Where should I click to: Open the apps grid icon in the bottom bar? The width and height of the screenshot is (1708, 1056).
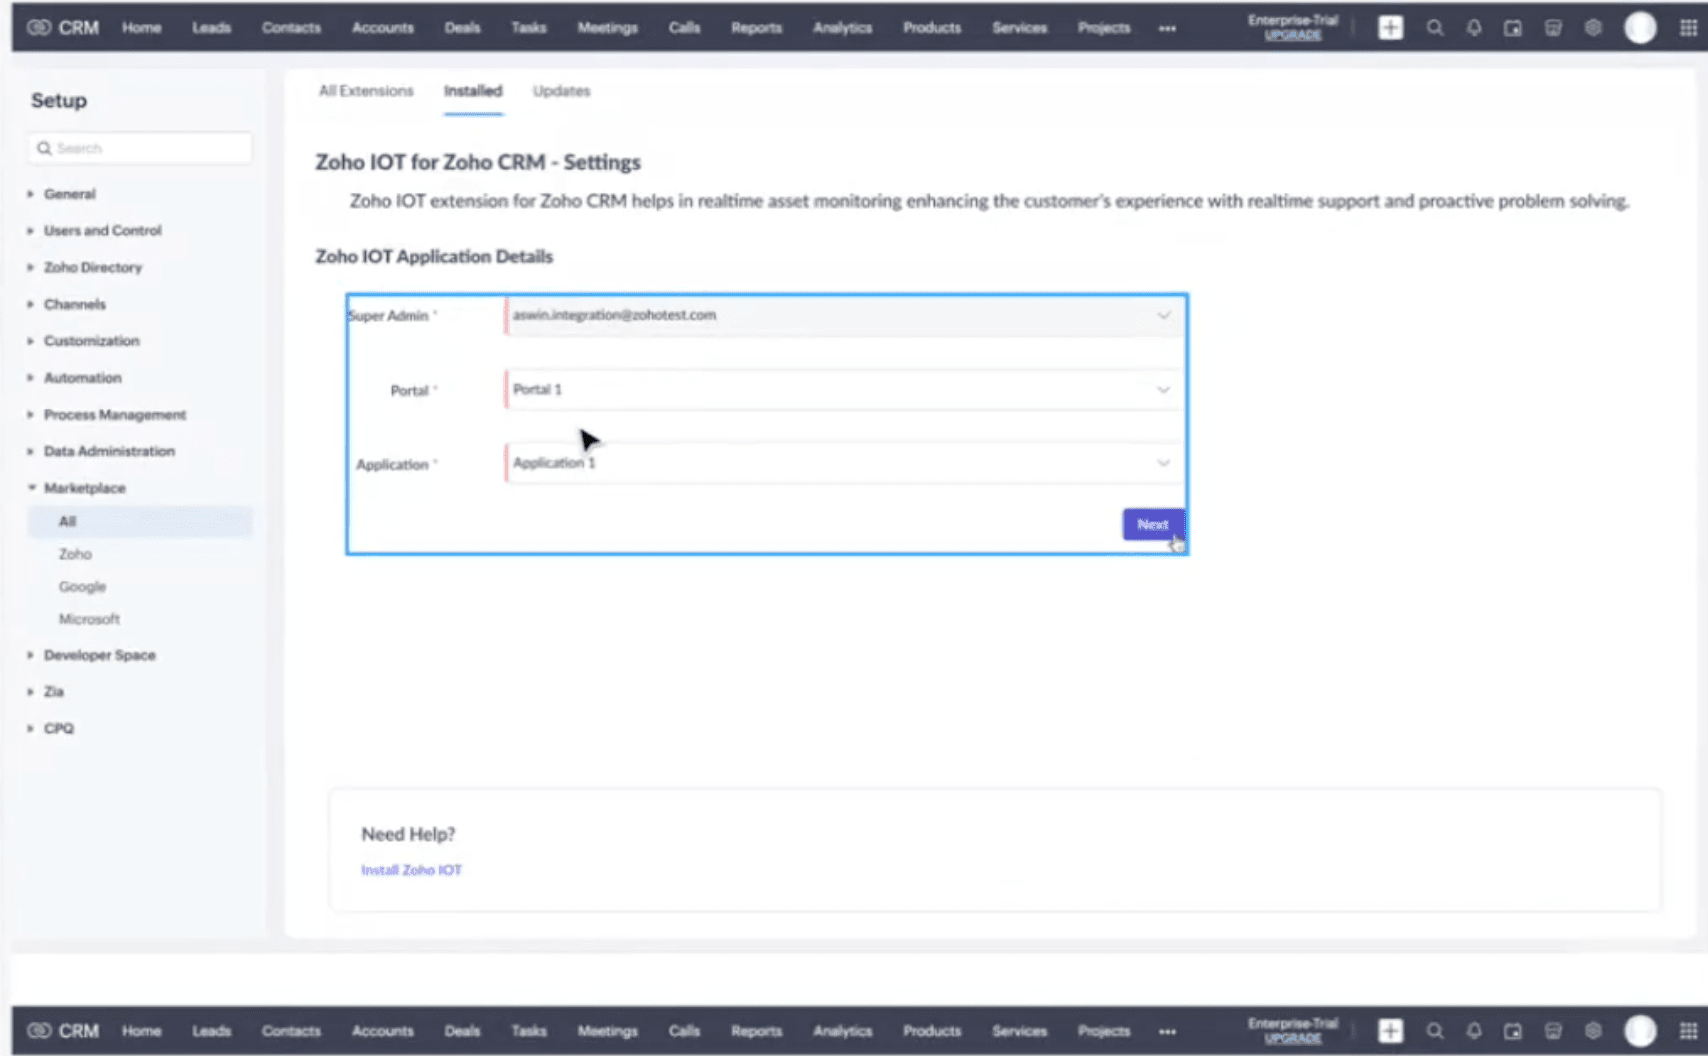[x=1688, y=1031]
